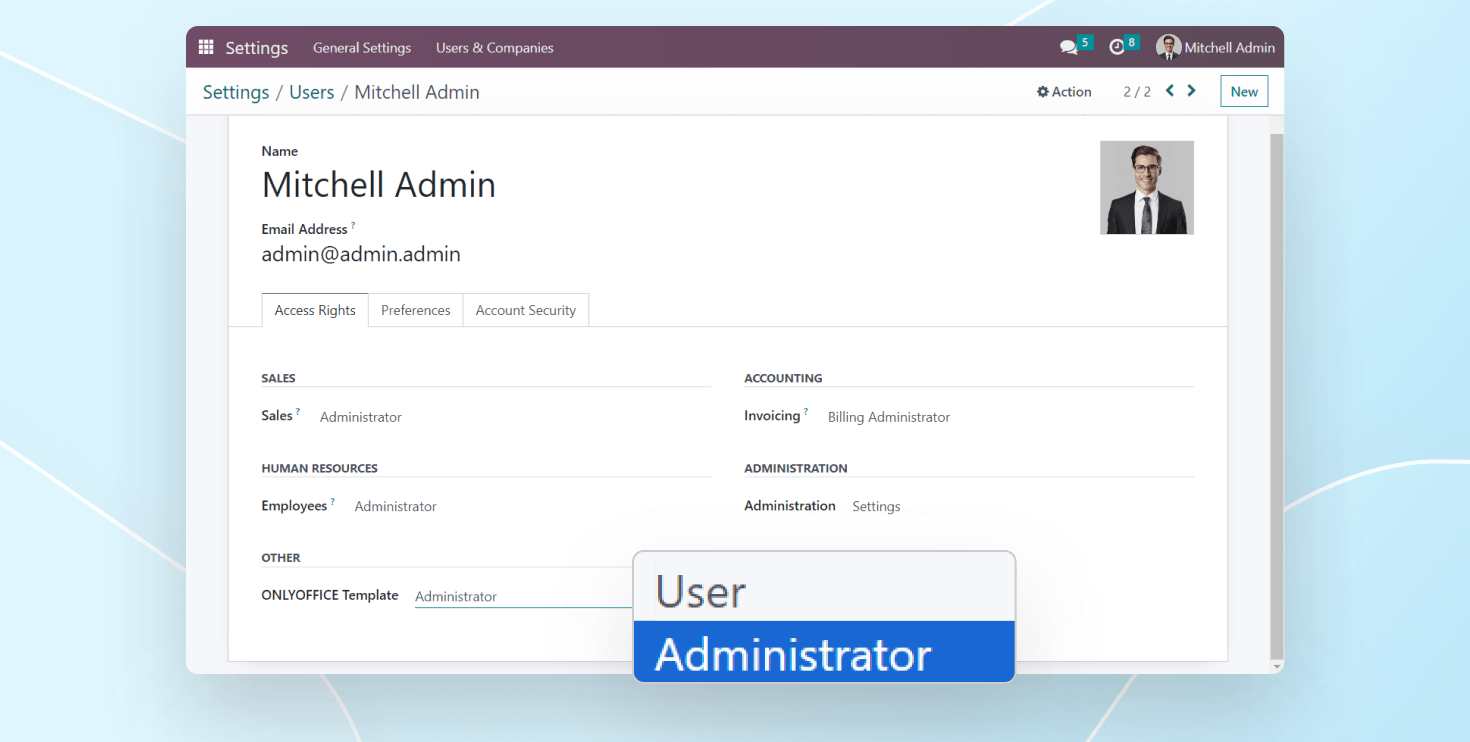1470x742 pixels.
Task: Click the user profile photo thumbnail
Action: coord(1146,188)
